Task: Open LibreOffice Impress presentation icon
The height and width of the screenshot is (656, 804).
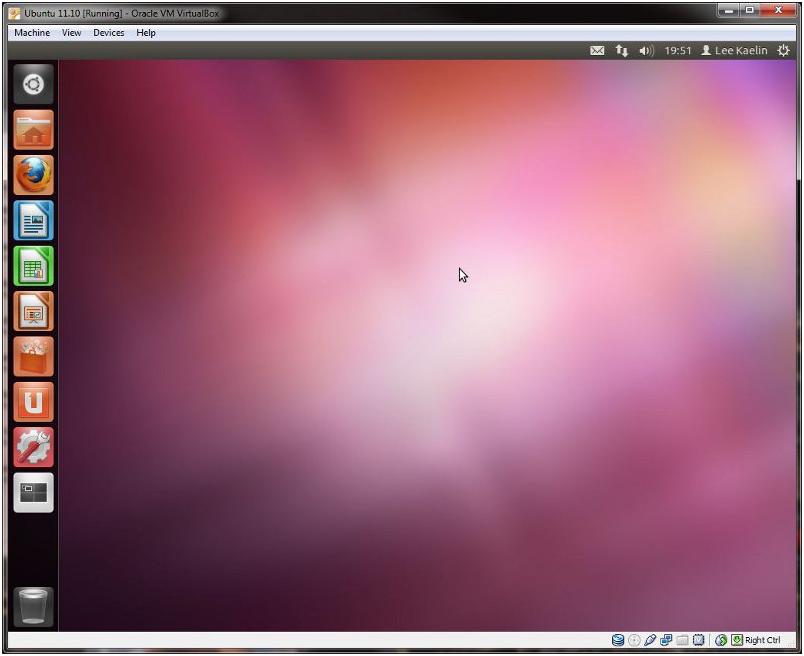Action: click(33, 311)
